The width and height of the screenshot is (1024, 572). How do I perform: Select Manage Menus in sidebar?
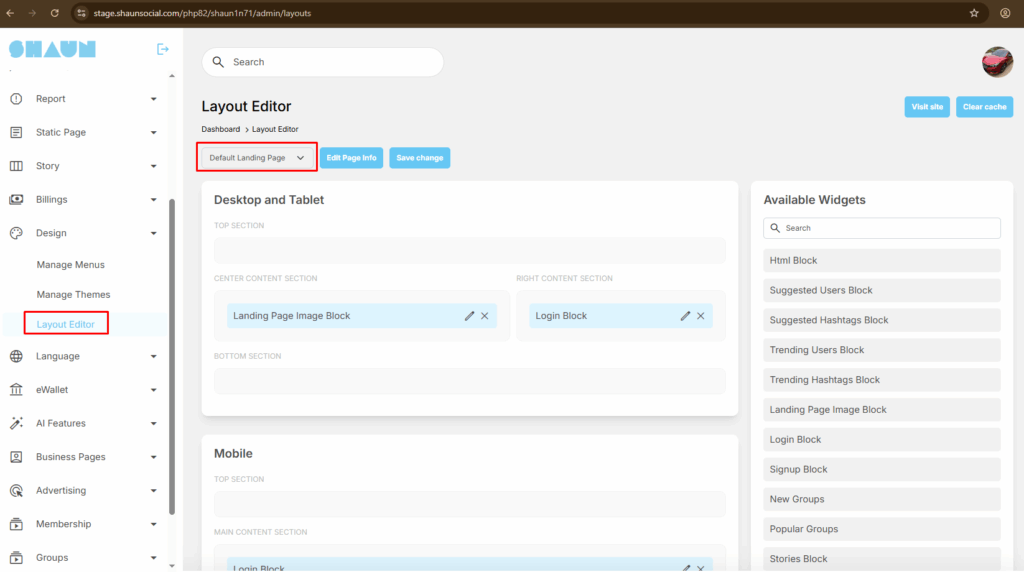click(70, 265)
